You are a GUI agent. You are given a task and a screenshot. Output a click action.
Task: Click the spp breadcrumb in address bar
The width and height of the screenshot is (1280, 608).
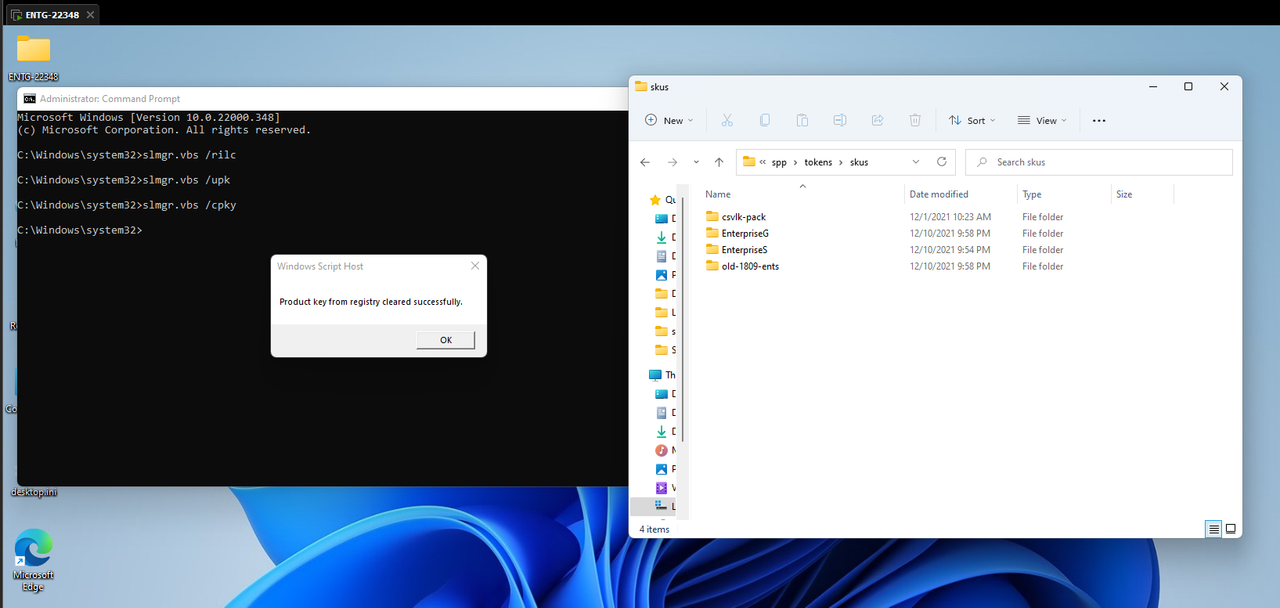779,162
